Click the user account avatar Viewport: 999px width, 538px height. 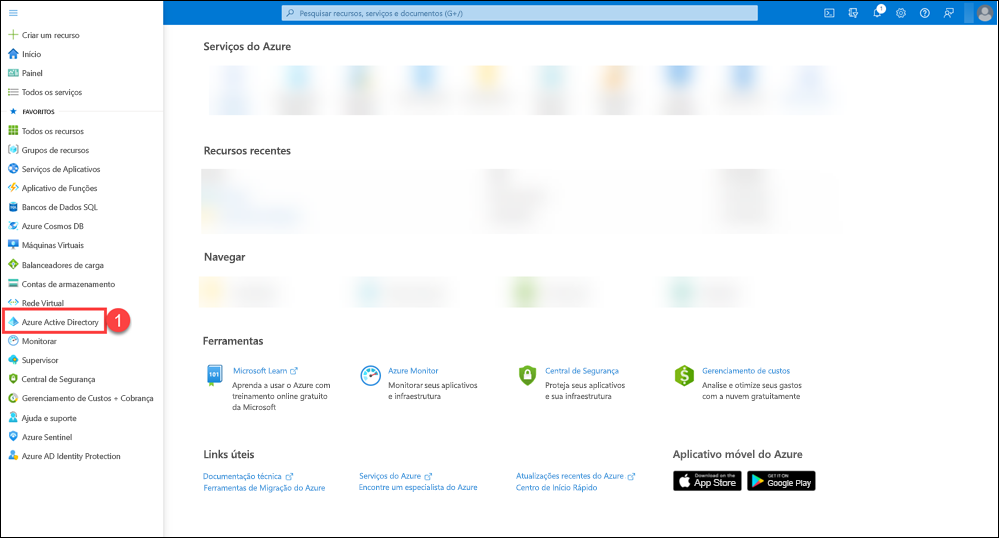pyautogui.click(x=984, y=13)
